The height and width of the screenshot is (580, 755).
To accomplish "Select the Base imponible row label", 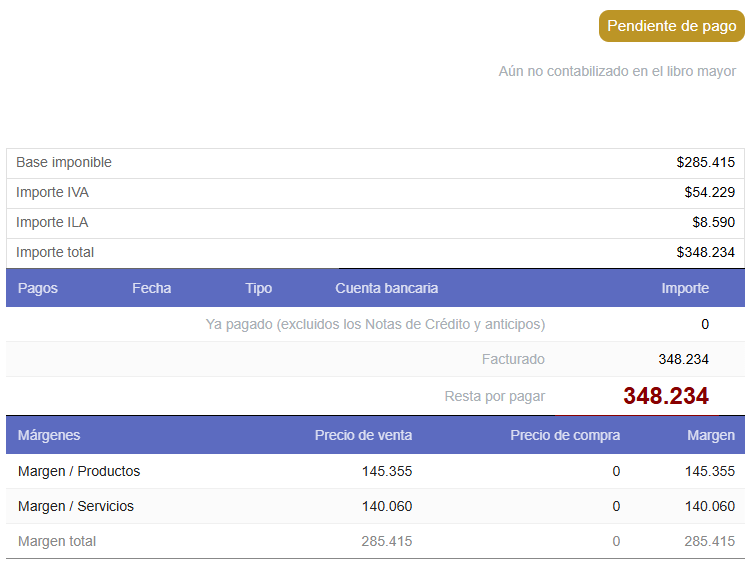I will 64,162.
